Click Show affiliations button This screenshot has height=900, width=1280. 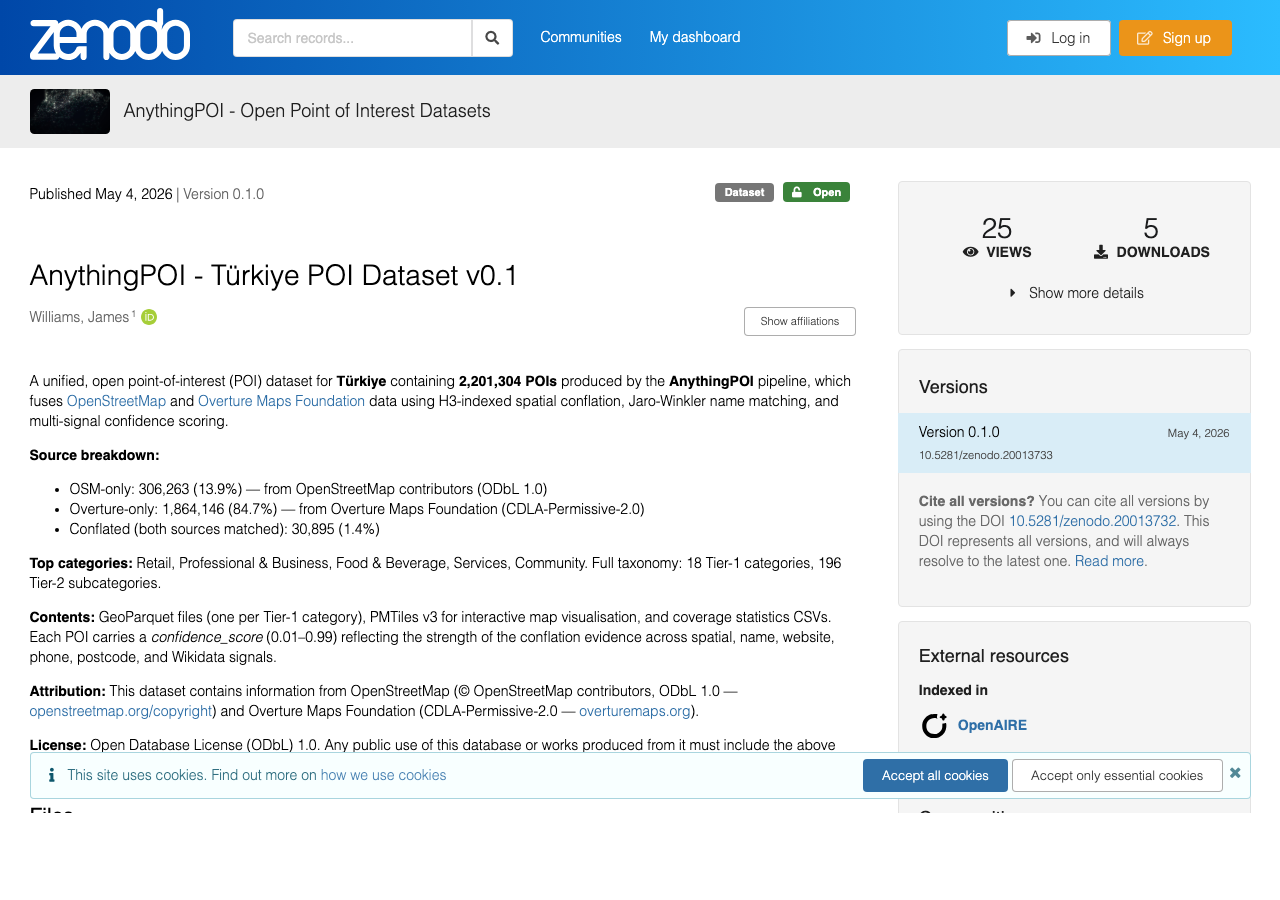pyautogui.click(x=800, y=321)
